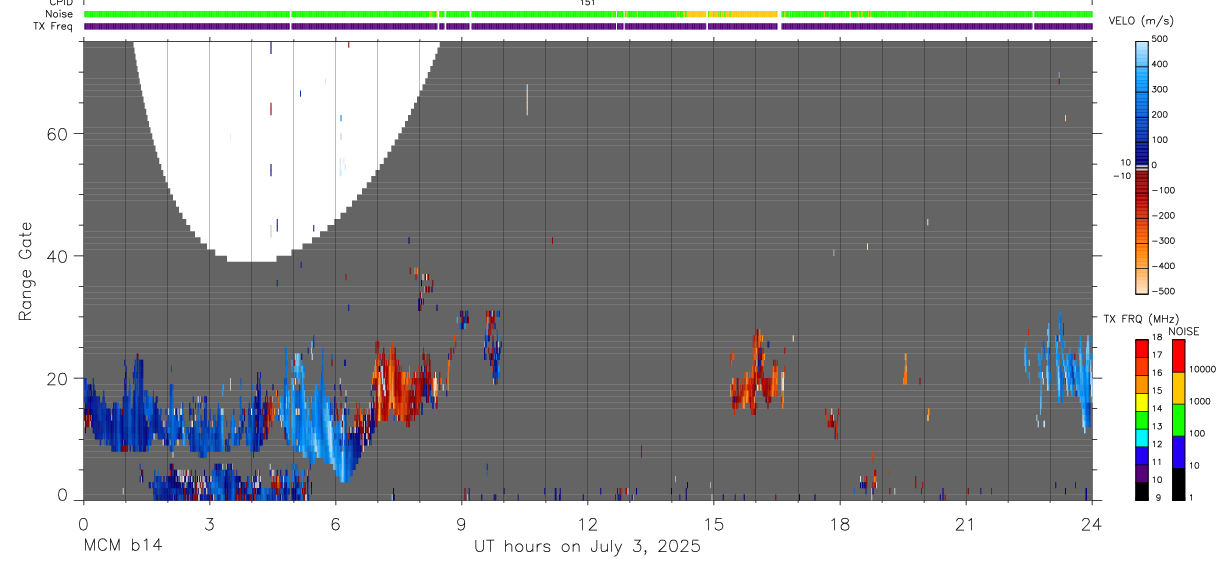
Task: Click the yellow segment of TX FRQ bar
Action: (1142, 402)
